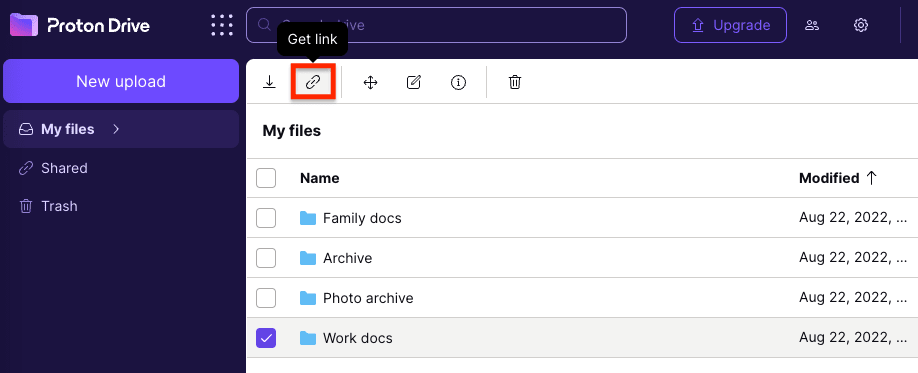
Task: Check the Family docs row checkbox
Action: tap(266, 218)
